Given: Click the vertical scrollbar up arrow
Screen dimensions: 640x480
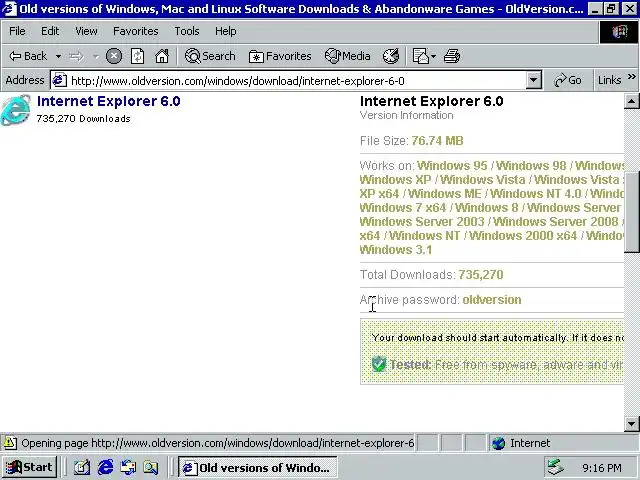Looking at the screenshot, I should [631, 101].
